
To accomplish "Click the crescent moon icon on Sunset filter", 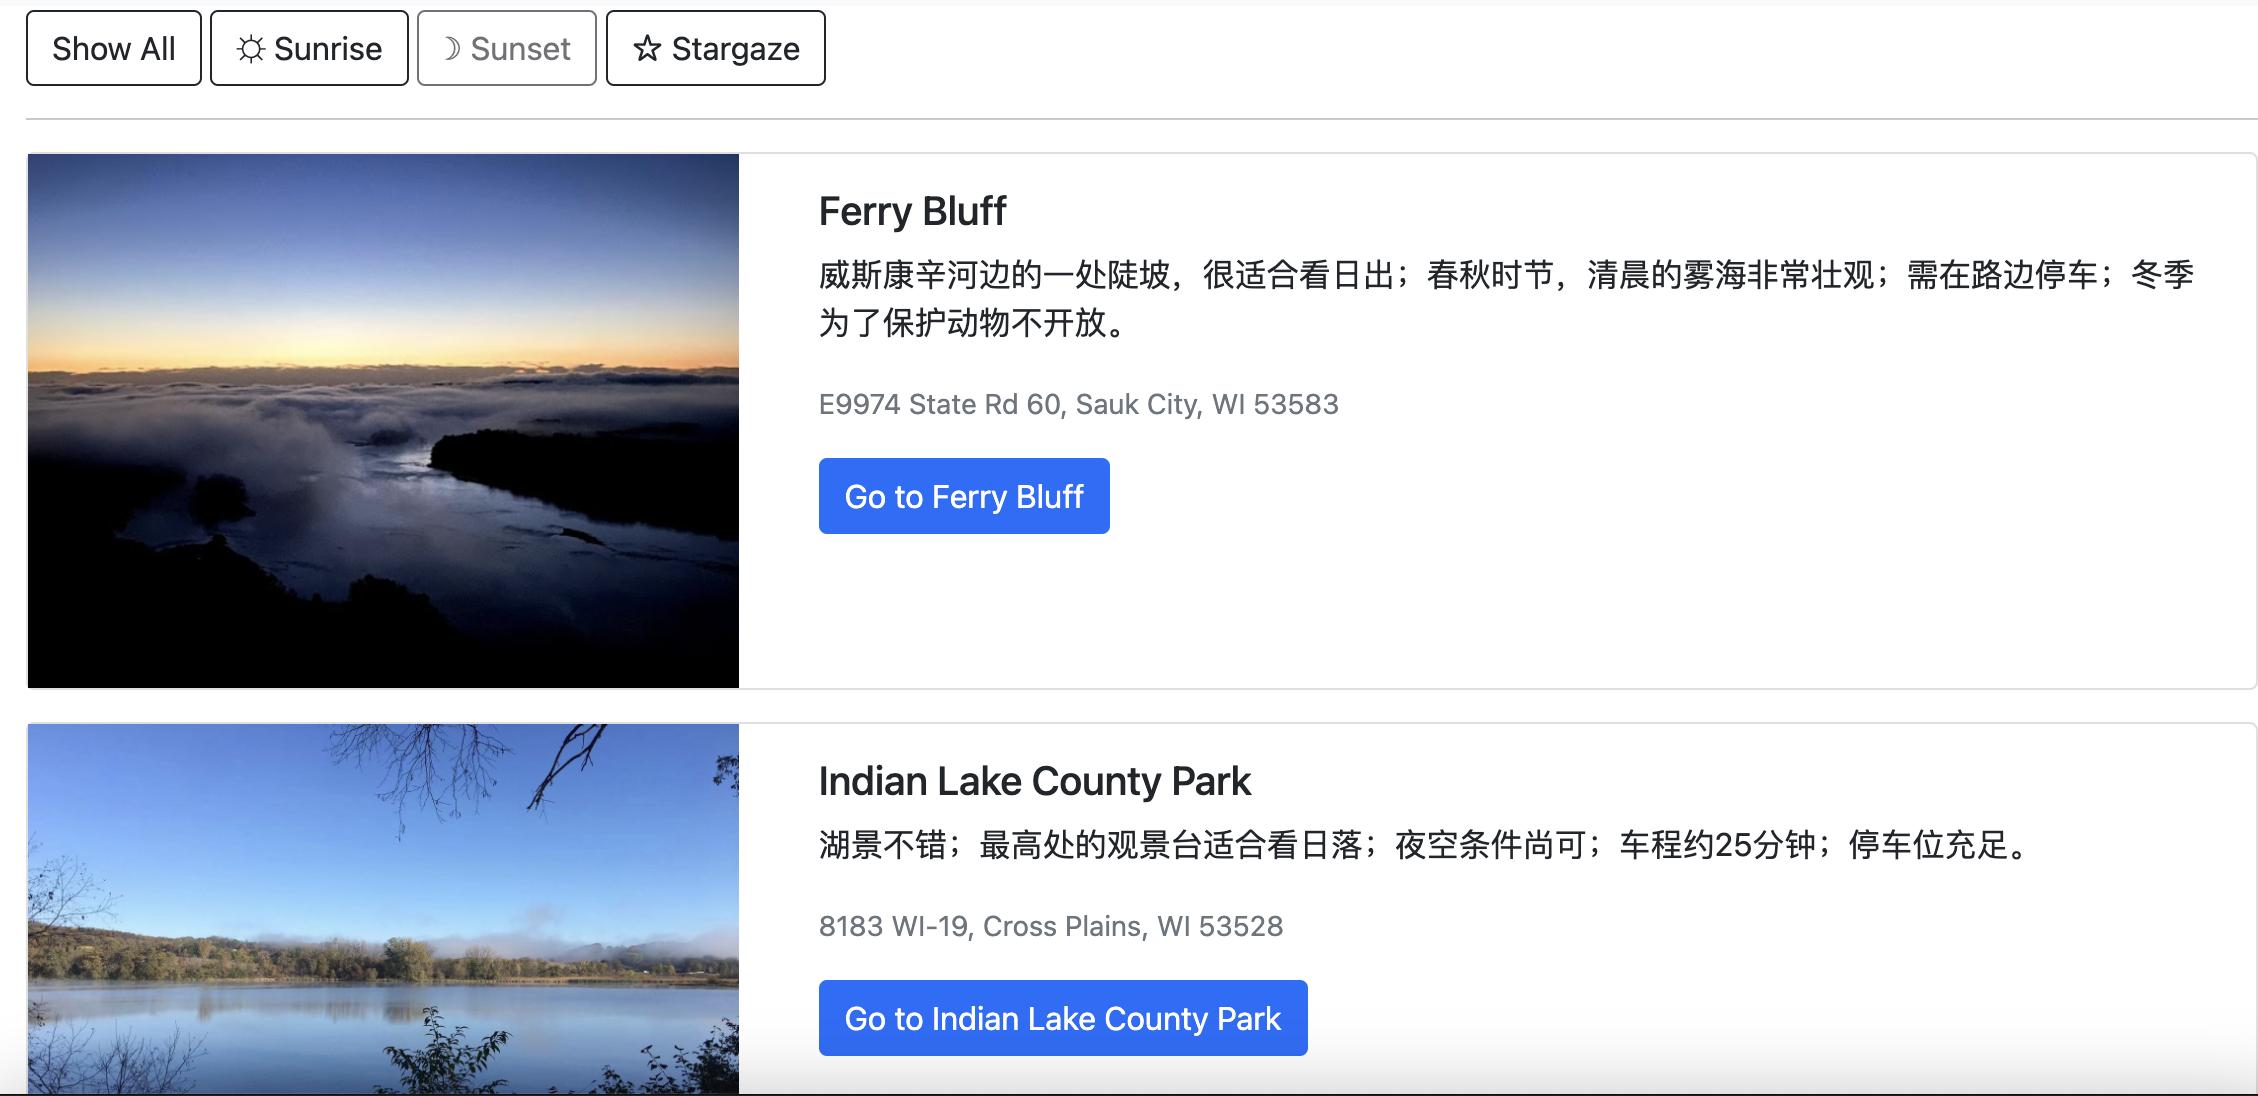I will (452, 49).
